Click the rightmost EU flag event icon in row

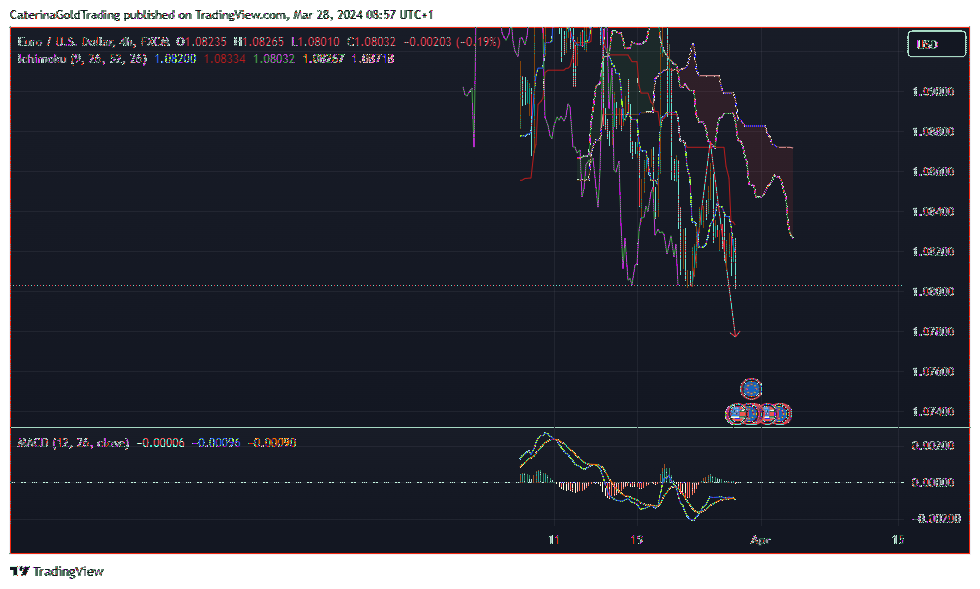782,414
